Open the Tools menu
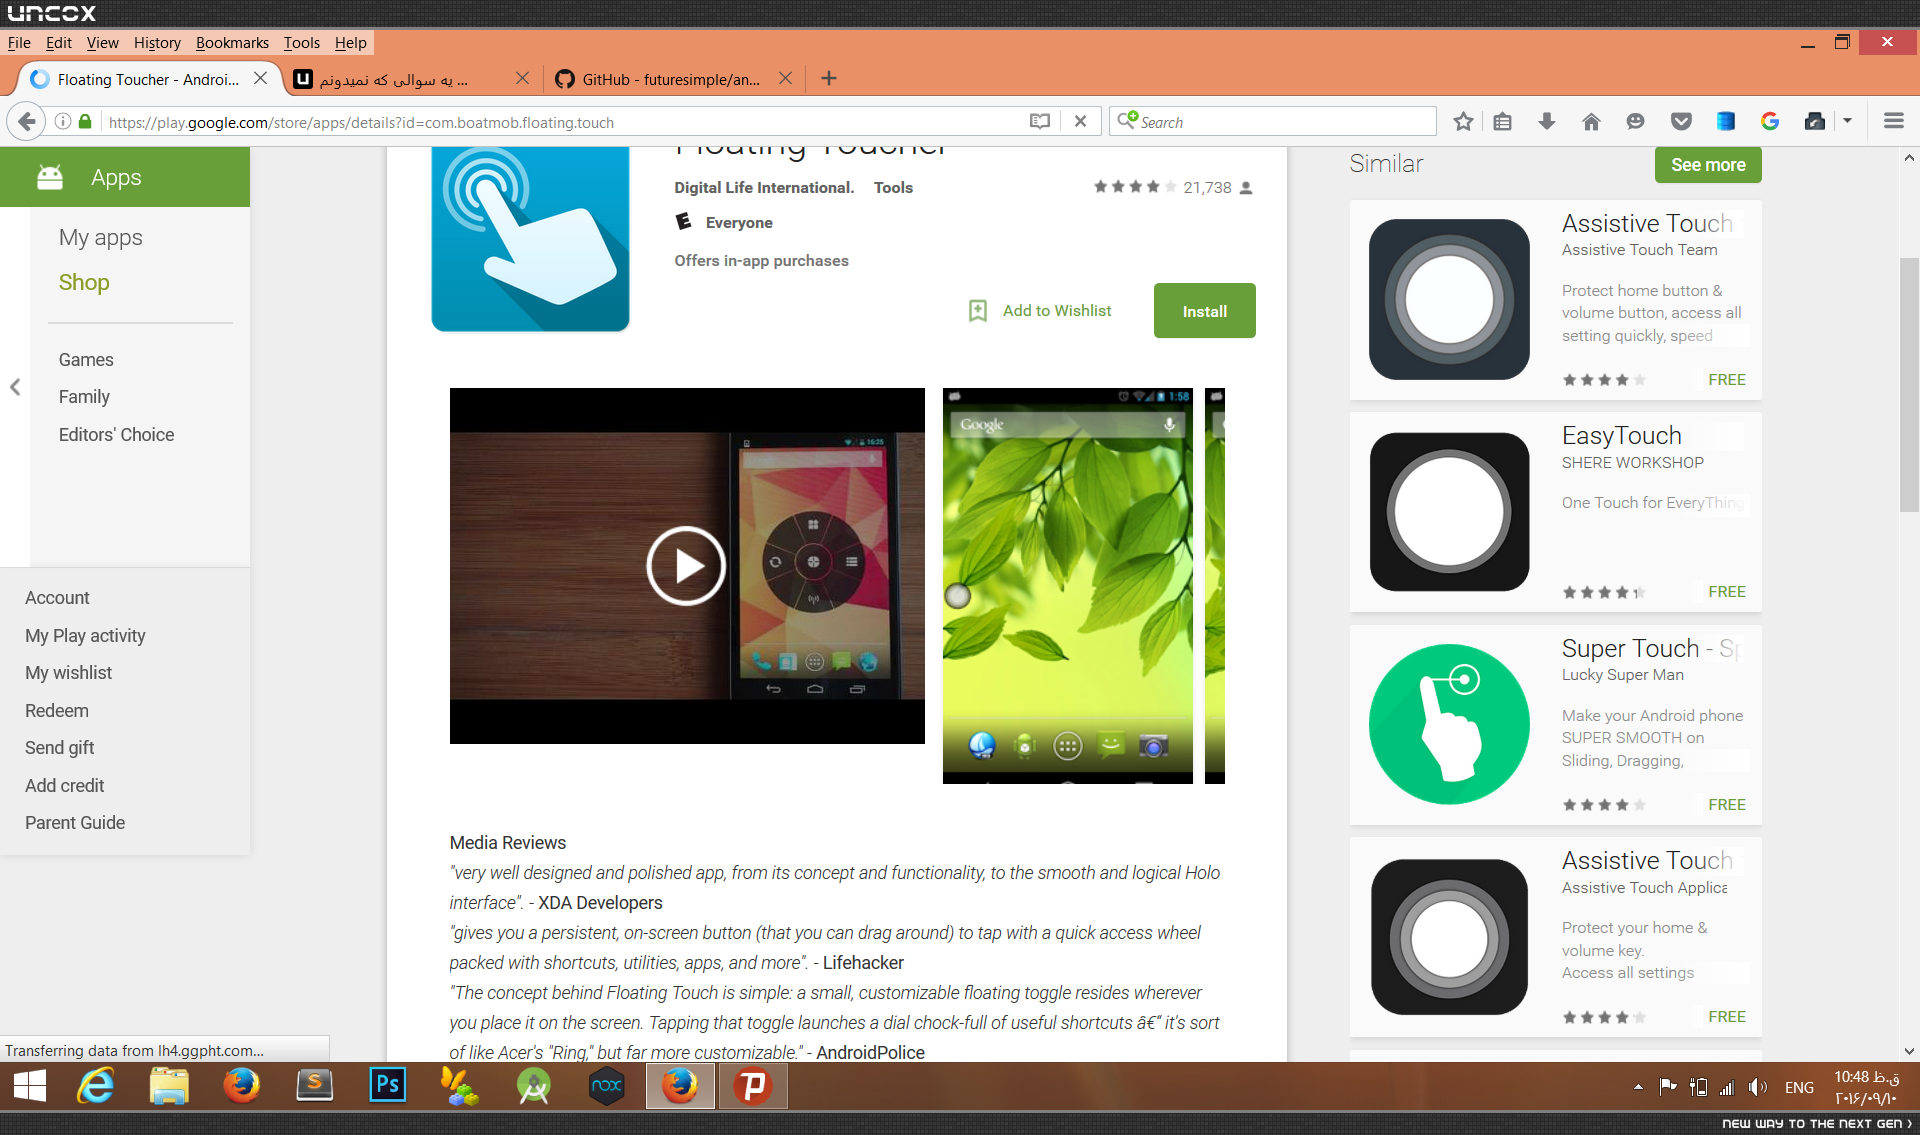The height and width of the screenshot is (1135, 1920). coord(301,42)
